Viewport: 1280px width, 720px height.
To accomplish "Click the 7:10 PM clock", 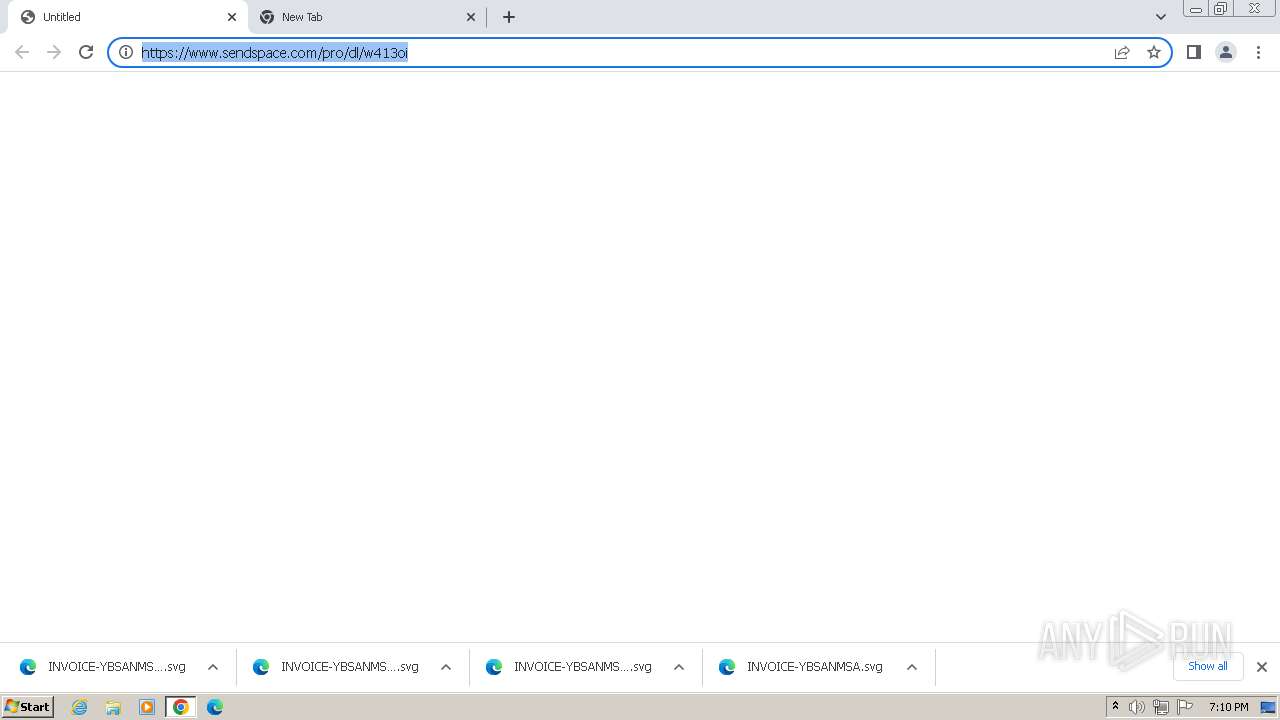I will [x=1228, y=707].
